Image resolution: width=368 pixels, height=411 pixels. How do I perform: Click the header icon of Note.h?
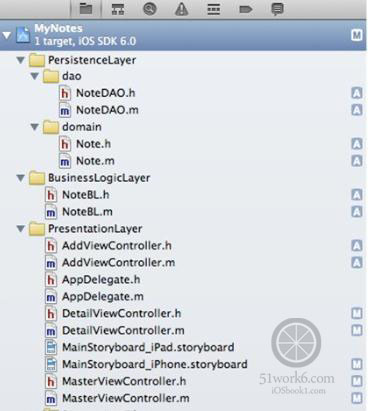(65, 144)
